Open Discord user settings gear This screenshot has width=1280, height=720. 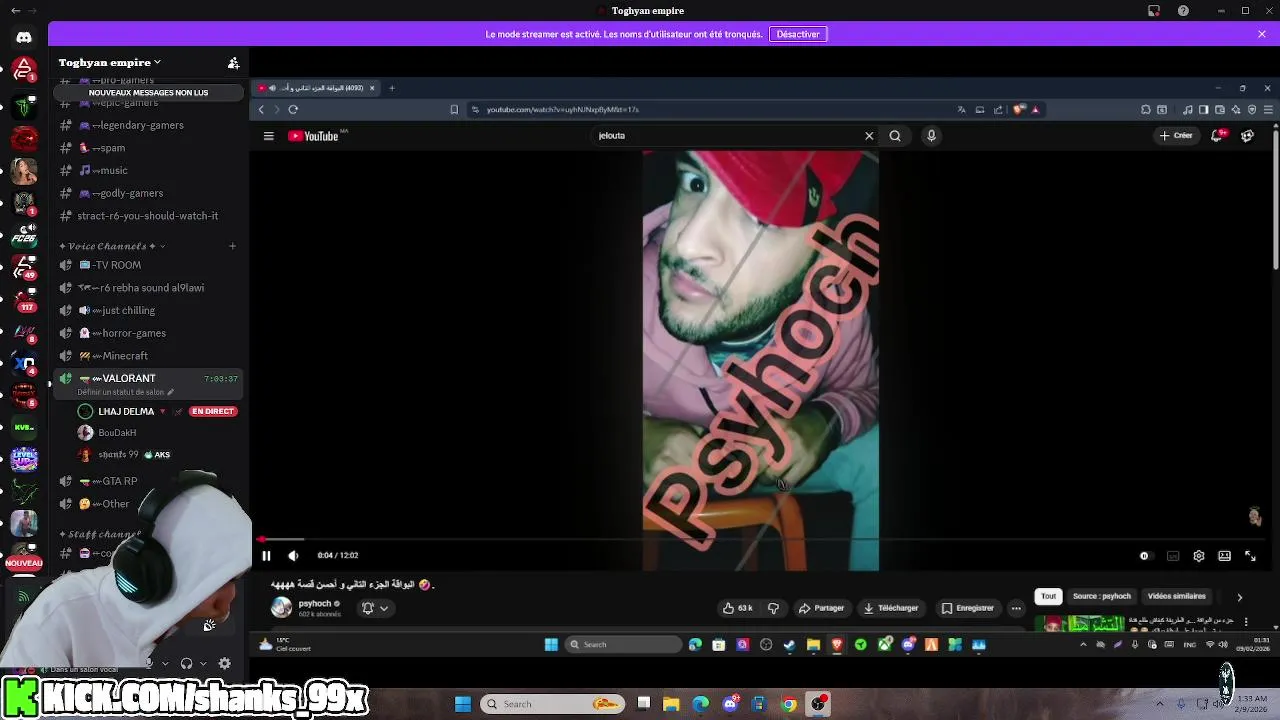[x=224, y=663]
